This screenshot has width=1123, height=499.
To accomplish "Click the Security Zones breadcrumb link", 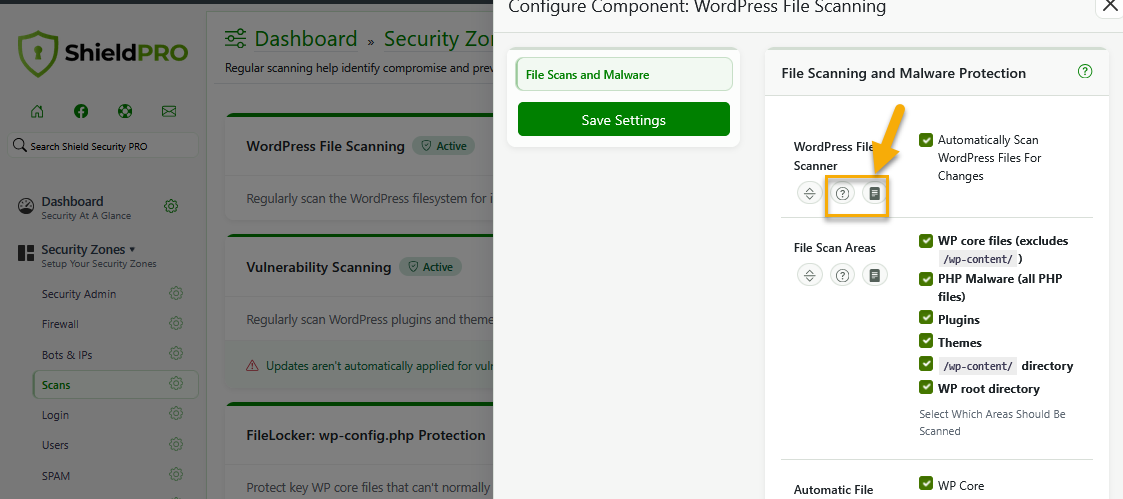I will 438,38.
